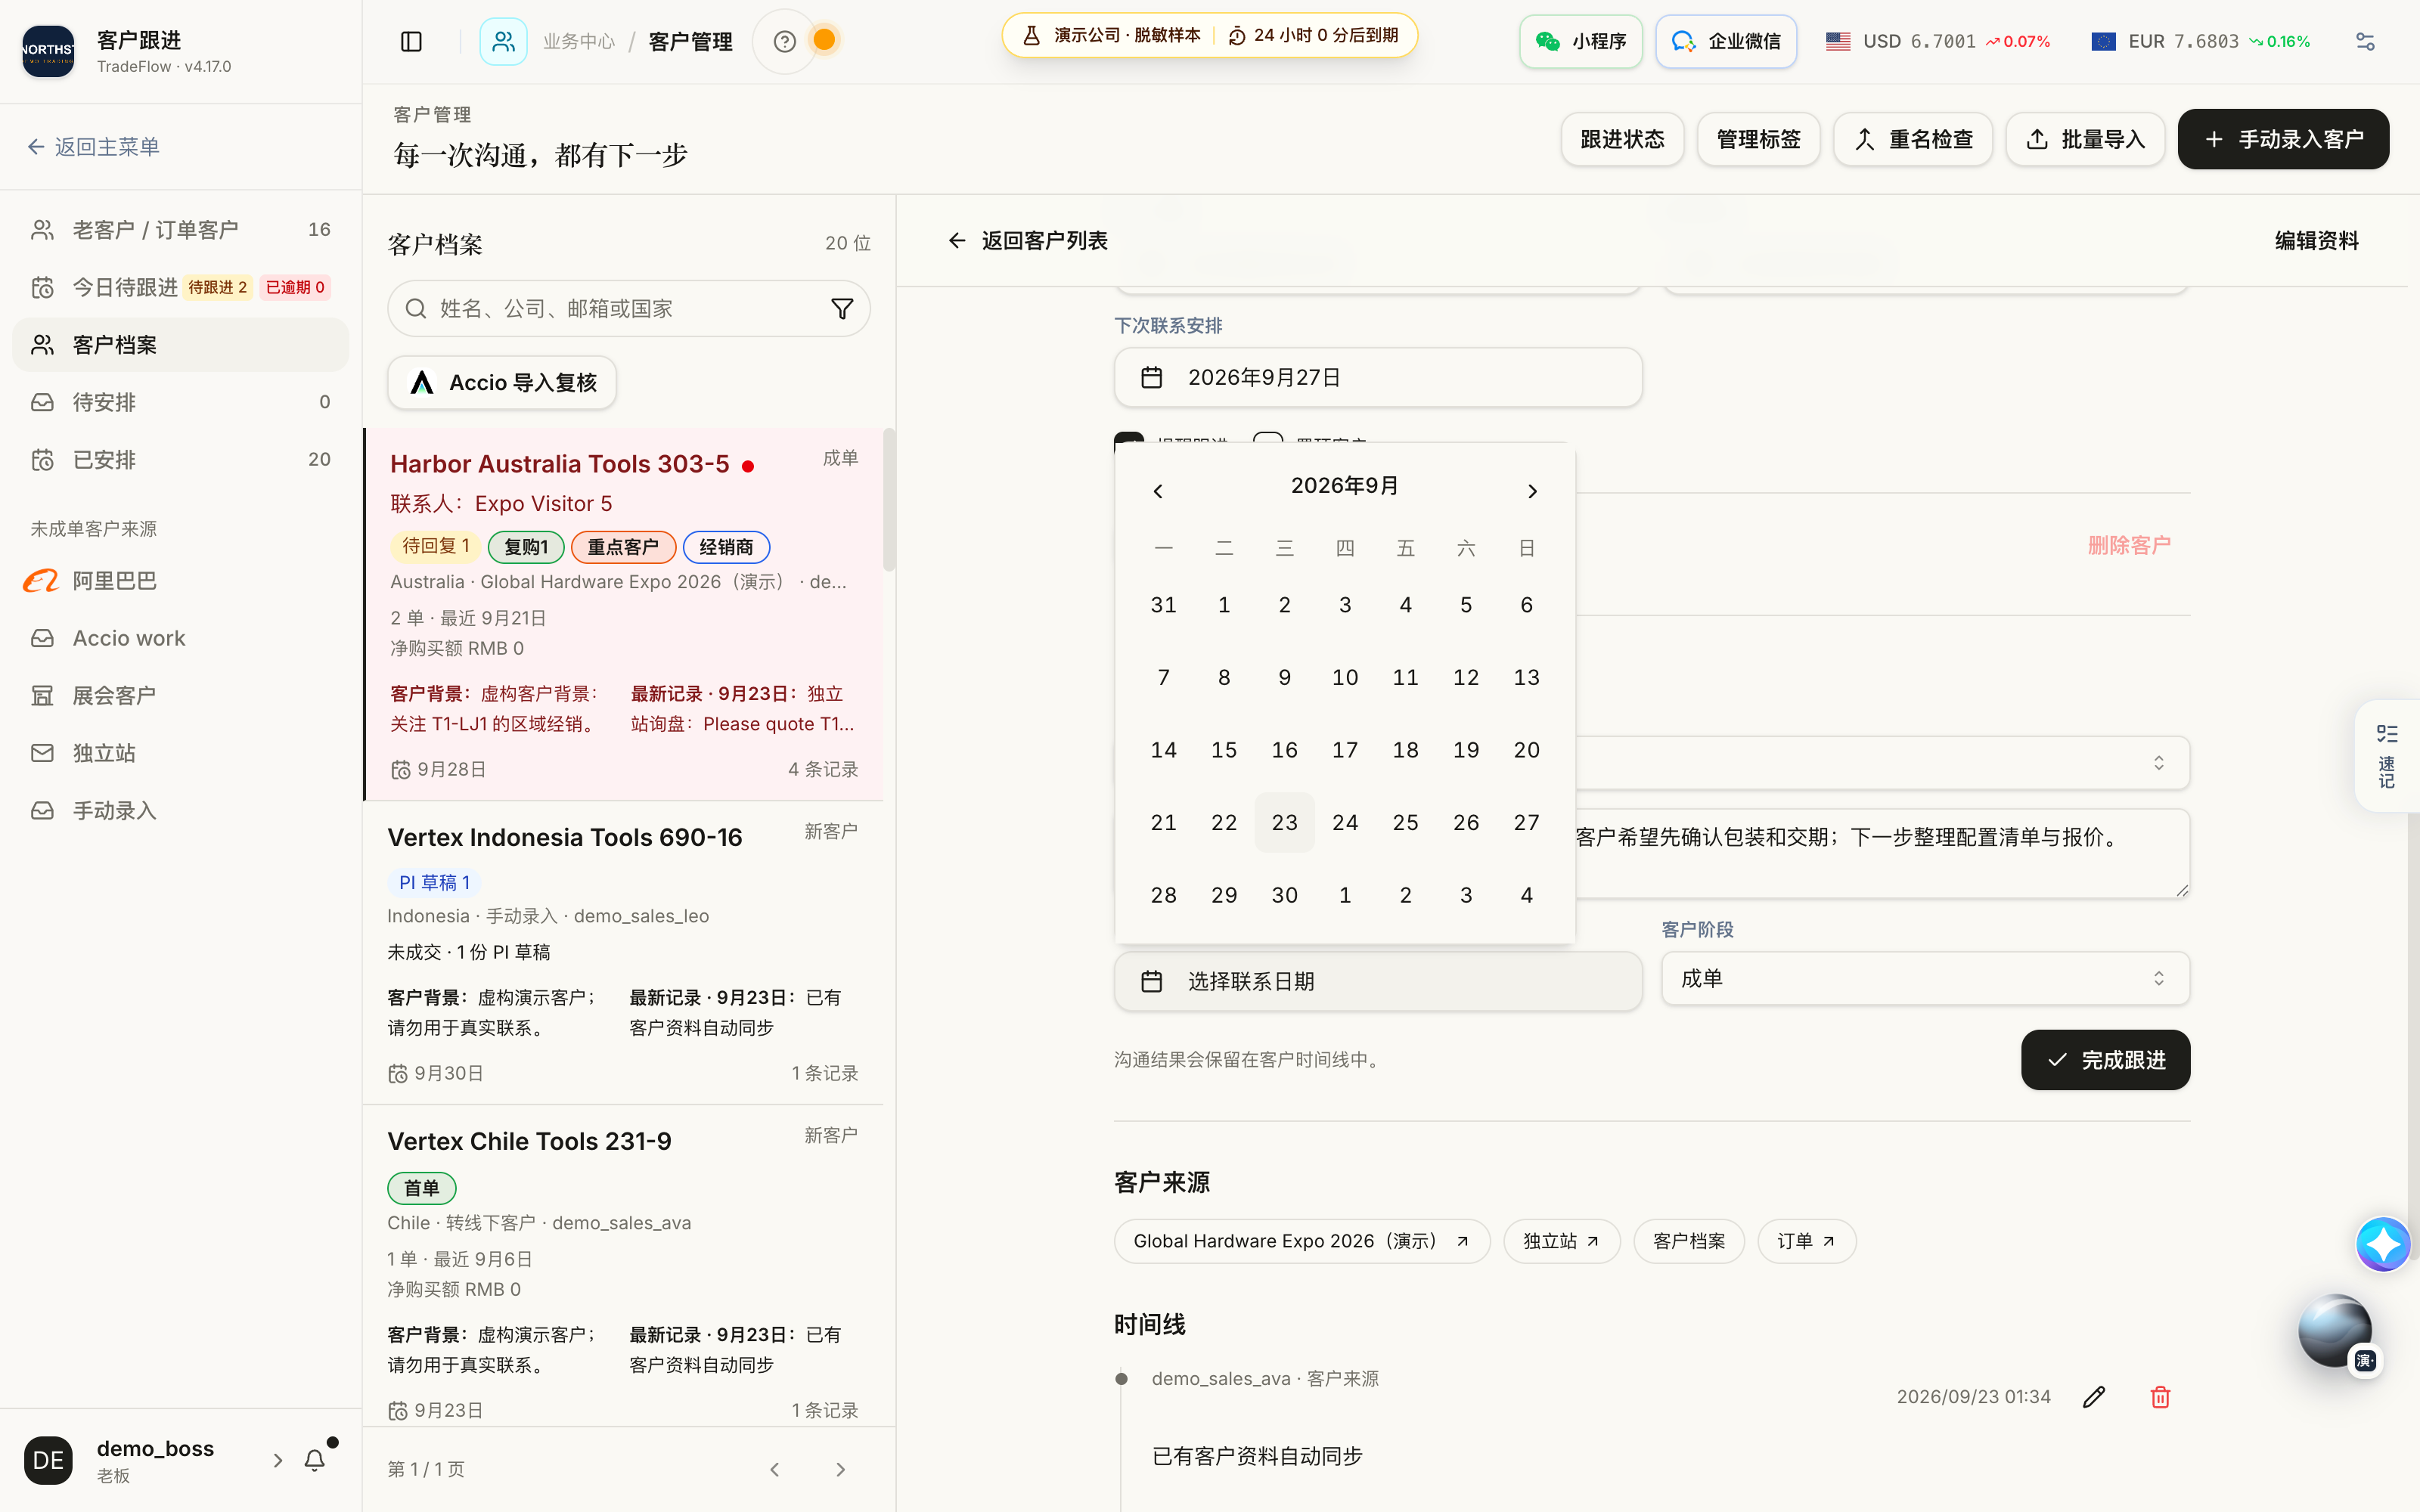
Task: Open the 速记 quick note side tab
Action: click(2387, 756)
